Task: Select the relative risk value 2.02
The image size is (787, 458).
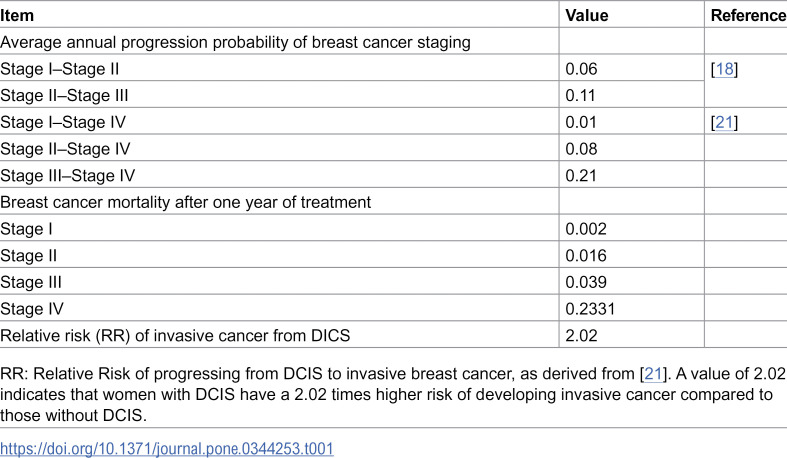Action: tap(581, 335)
